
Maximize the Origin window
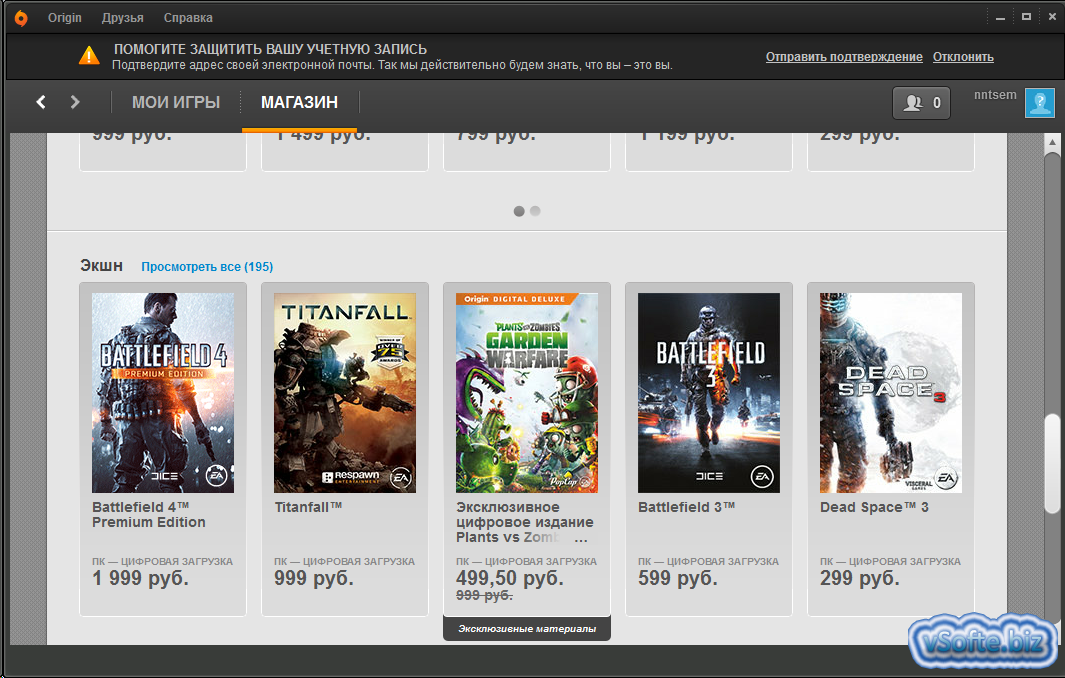pyautogui.click(x=1026, y=17)
